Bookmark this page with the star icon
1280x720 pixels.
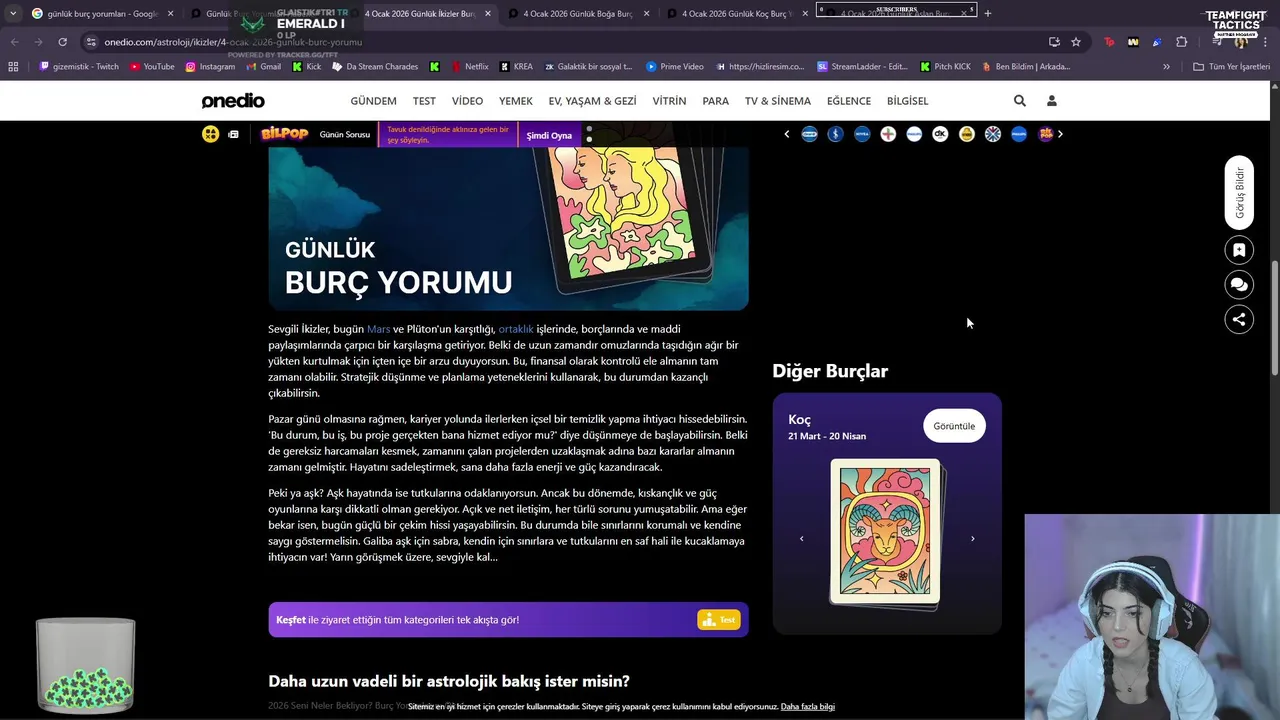click(1076, 42)
